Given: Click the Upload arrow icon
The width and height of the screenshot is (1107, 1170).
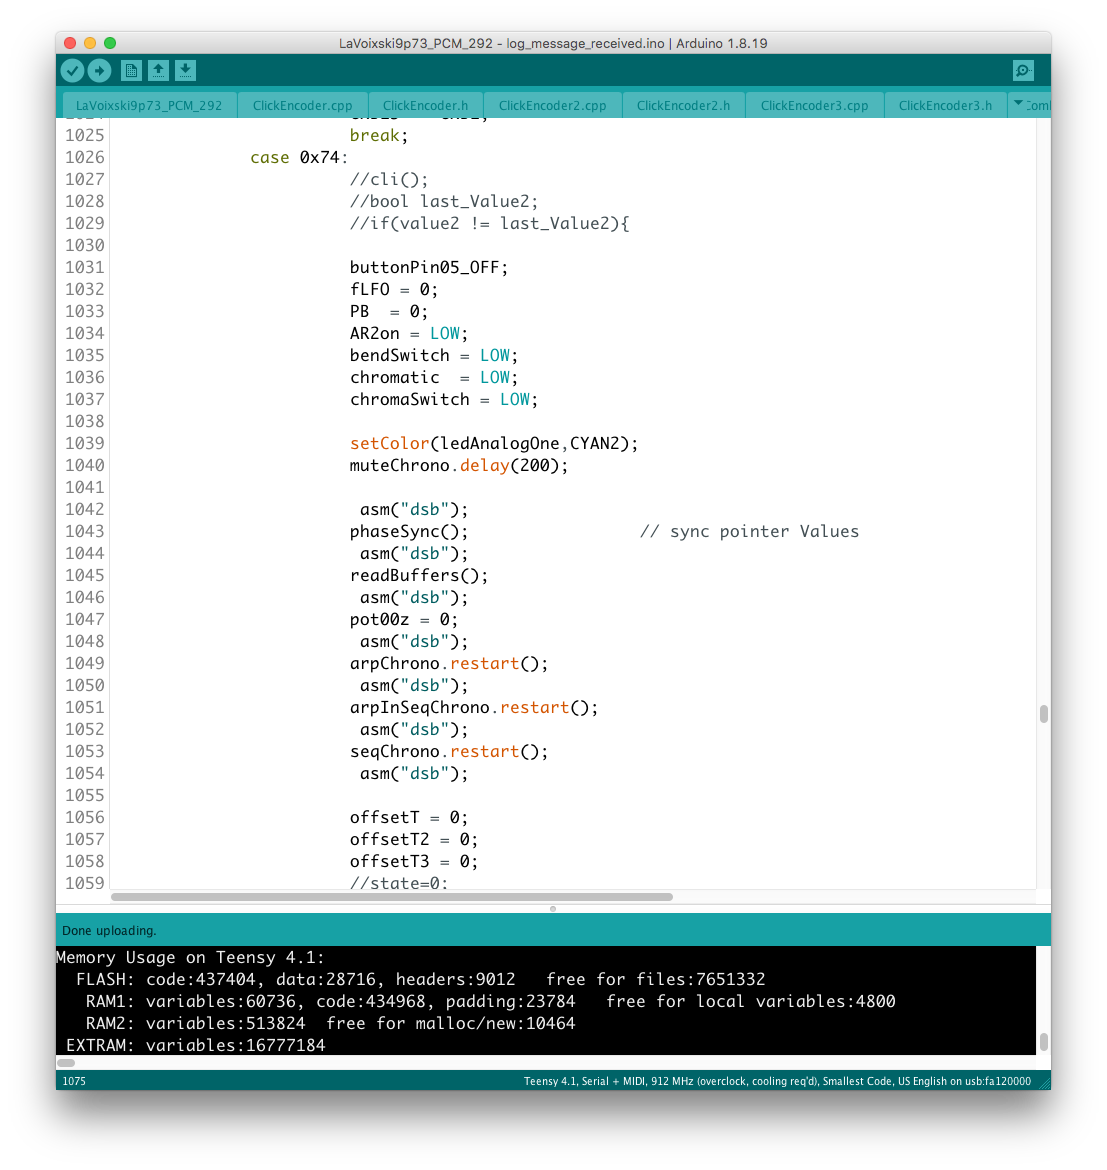Looking at the screenshot, I should coord(99,70).
